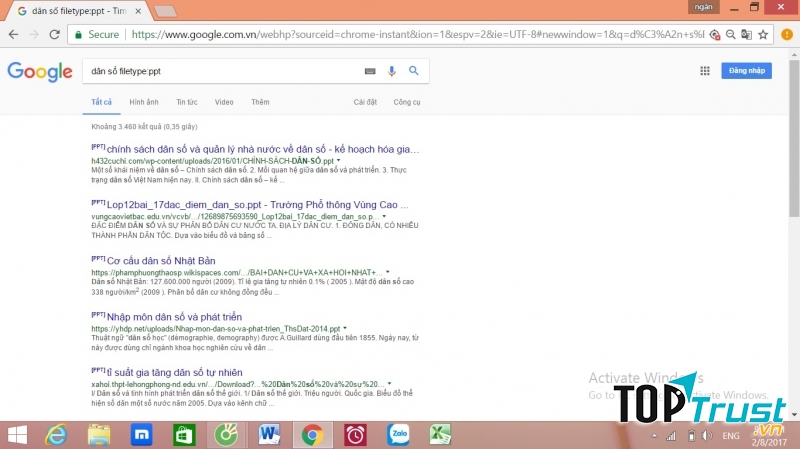Click the microphone voice search icon
Image resolution: width=800 pixels, height=449 pixels.
[x=391, y=71]
